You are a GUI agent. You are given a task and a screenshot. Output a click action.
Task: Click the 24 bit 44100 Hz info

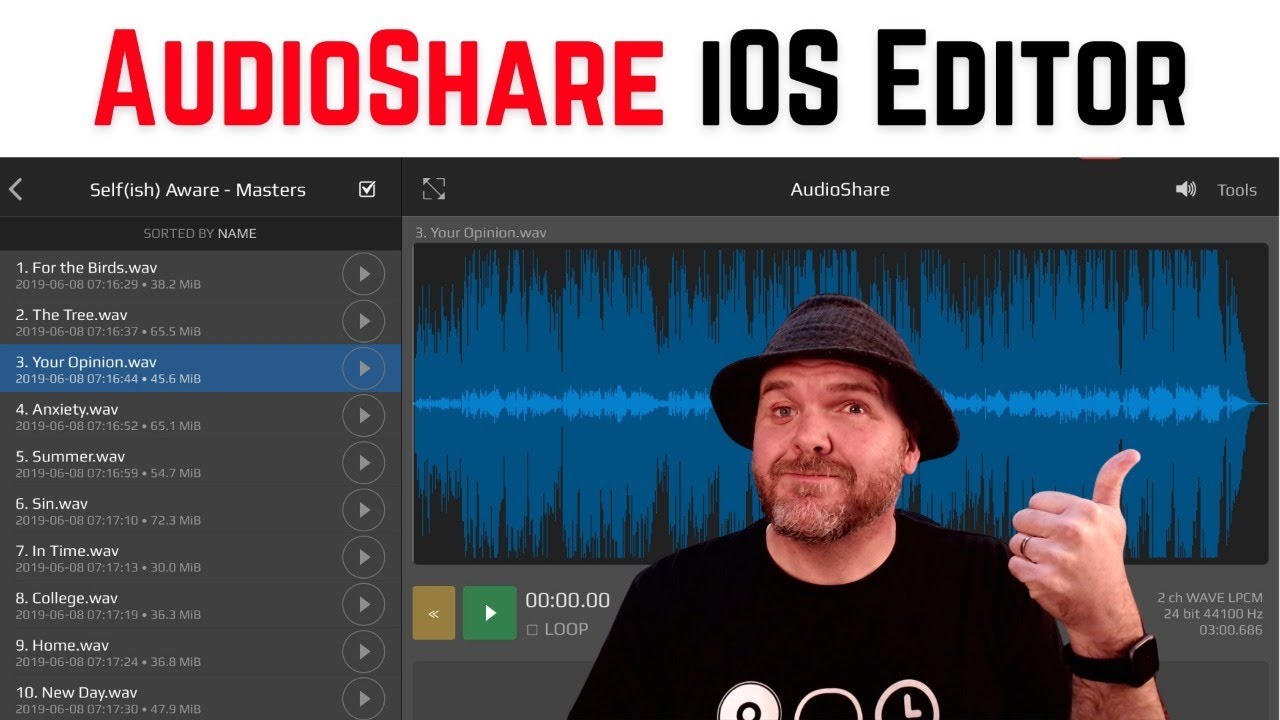click(1213, 614)
